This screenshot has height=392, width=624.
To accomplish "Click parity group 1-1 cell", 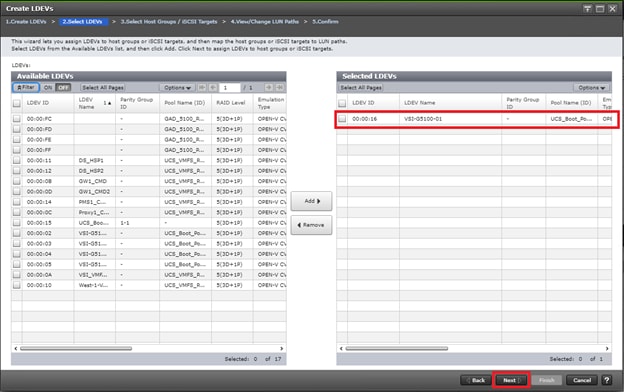I will pyautogui.click(x=125, y=222).
